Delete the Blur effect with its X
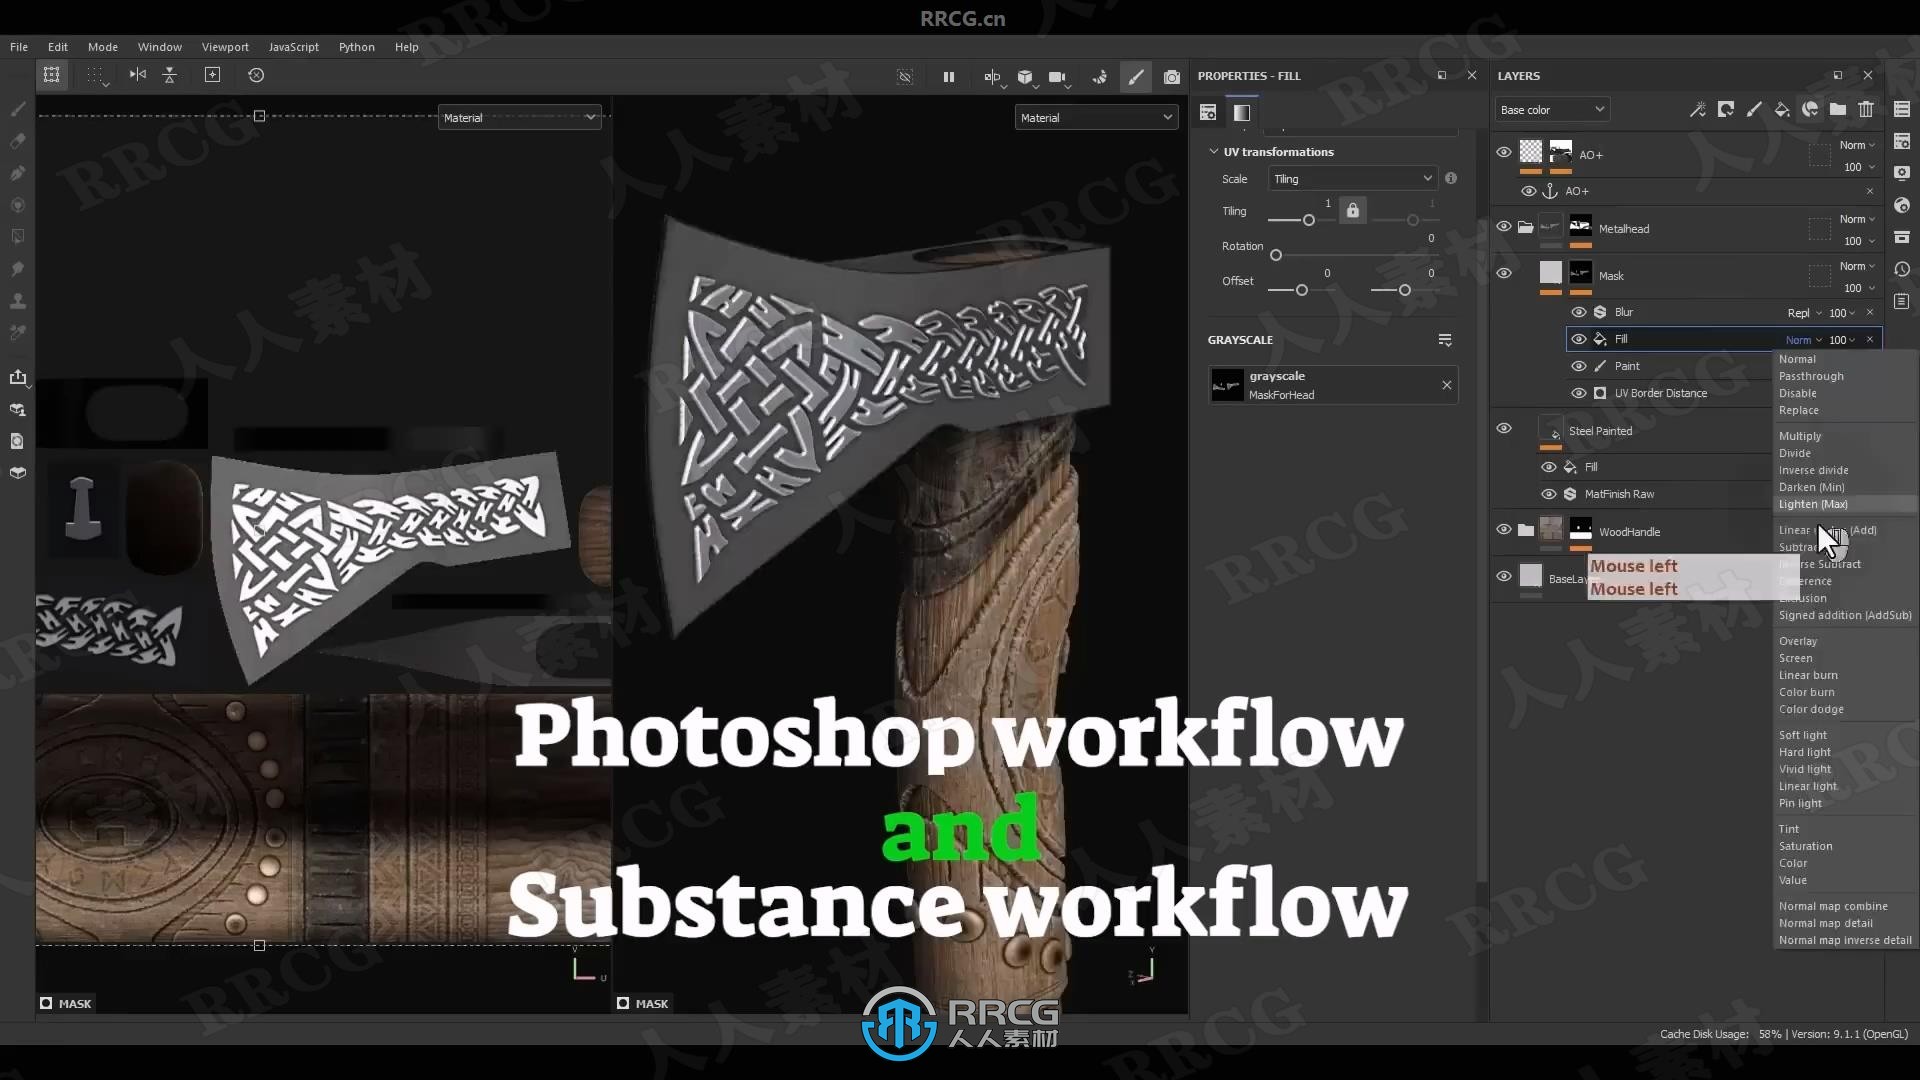 [1870, 312]
